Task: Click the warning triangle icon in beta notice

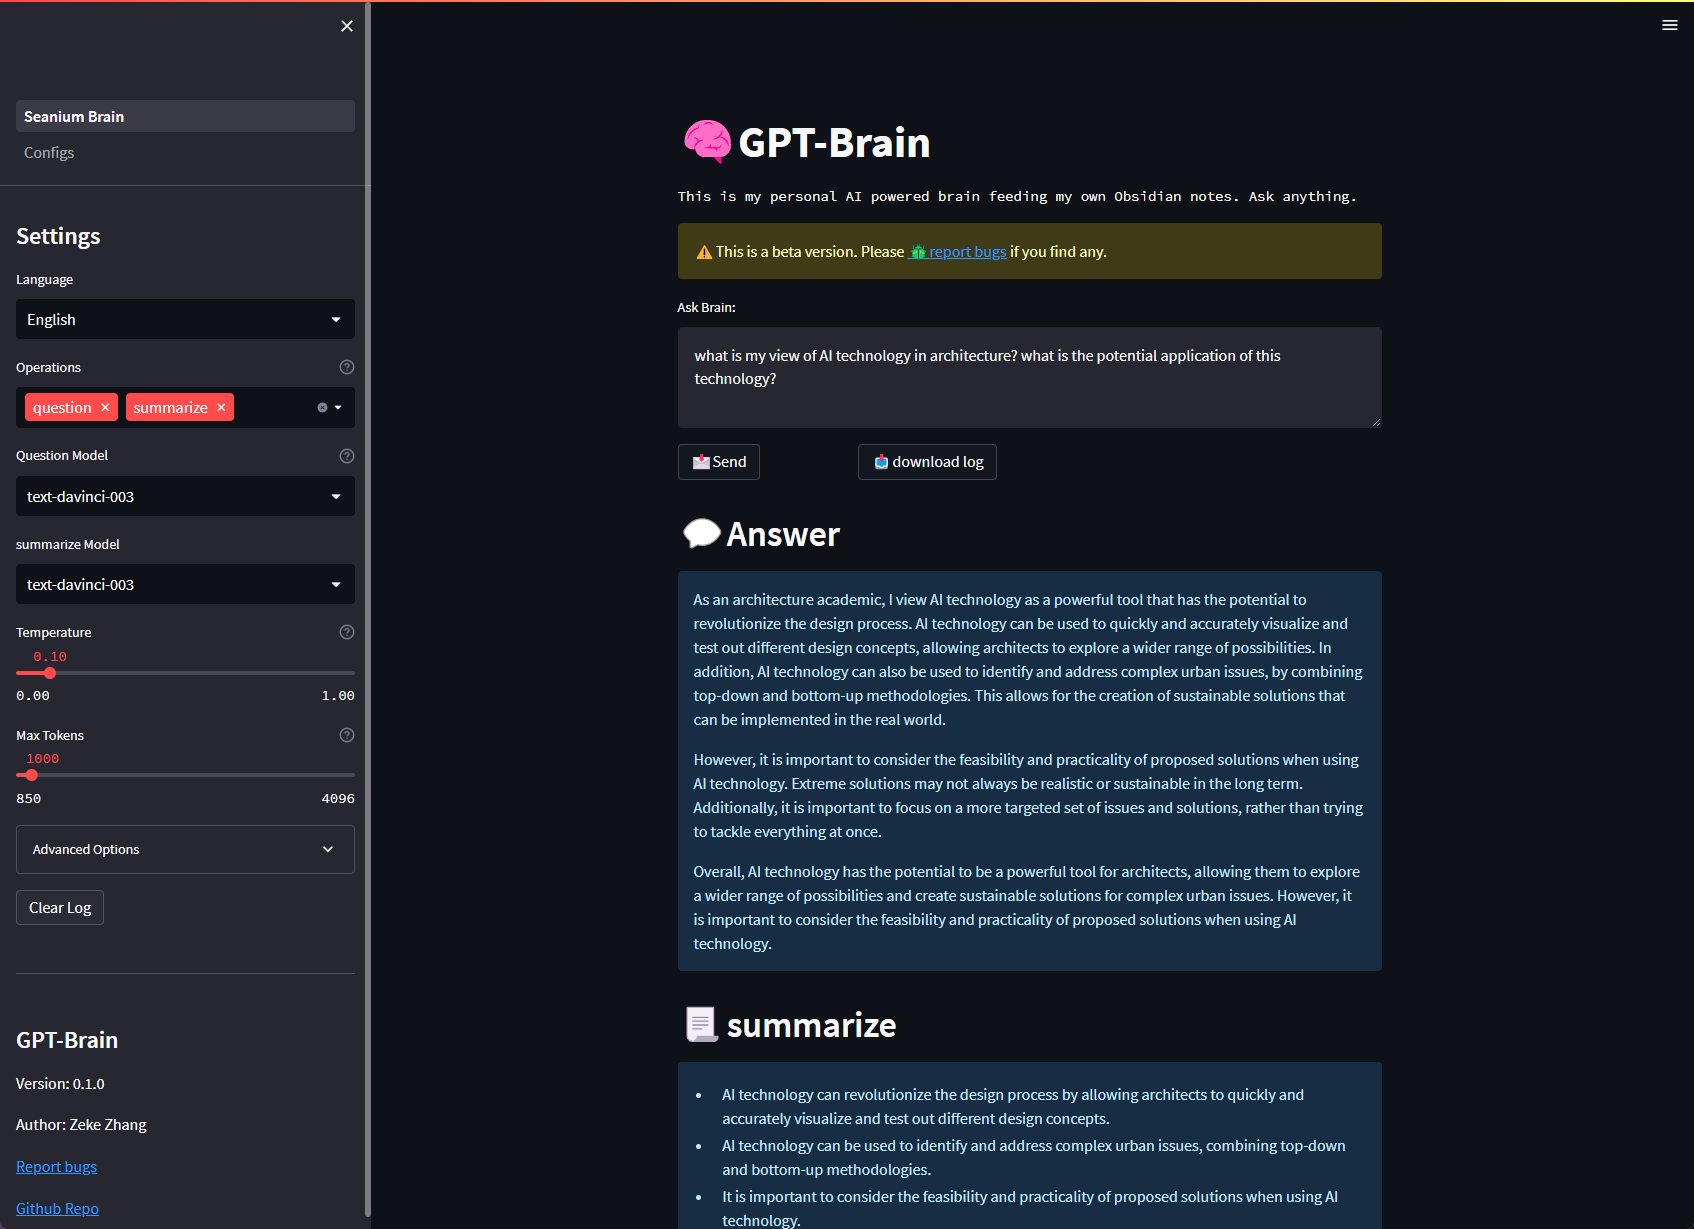Action: coord(704,252)
